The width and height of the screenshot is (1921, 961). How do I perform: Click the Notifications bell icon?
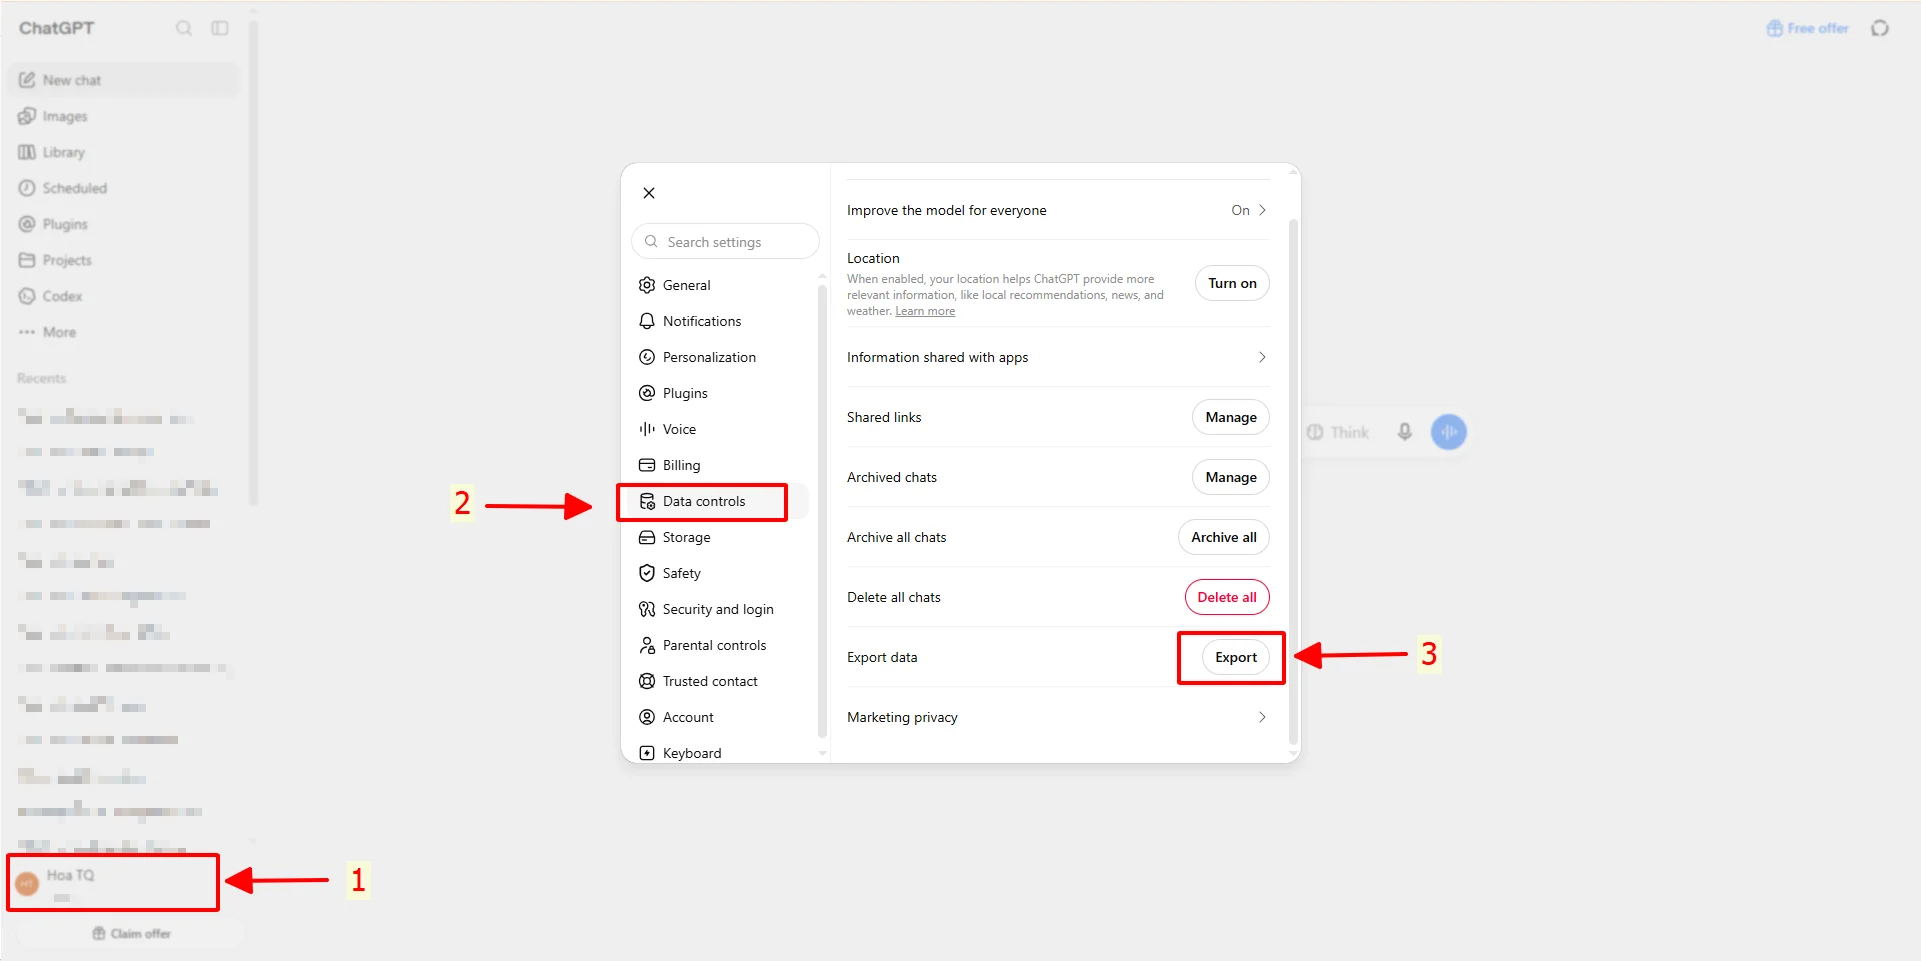click(647, 321)
